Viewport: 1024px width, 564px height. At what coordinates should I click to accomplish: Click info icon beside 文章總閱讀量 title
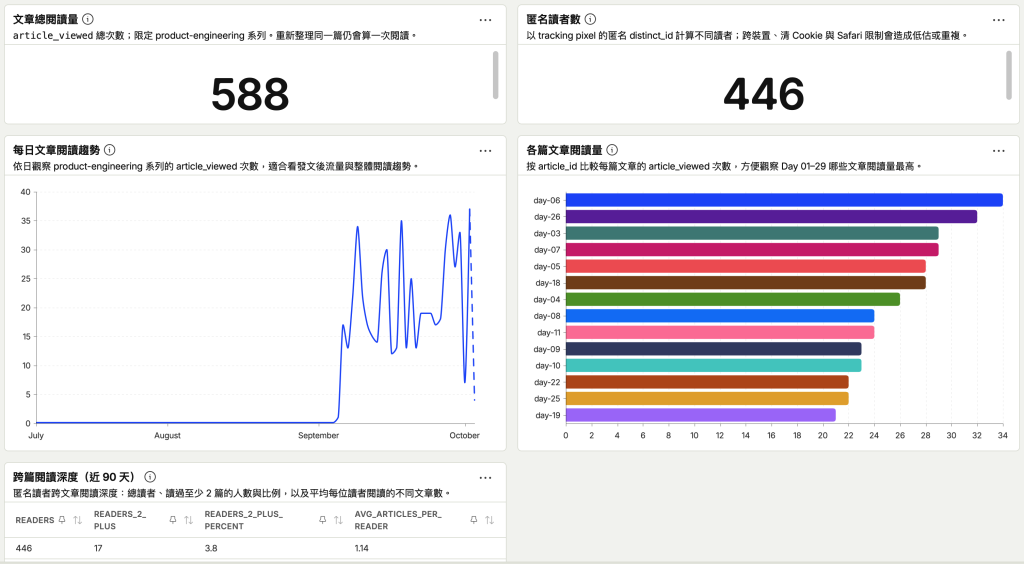click(88, 20)
